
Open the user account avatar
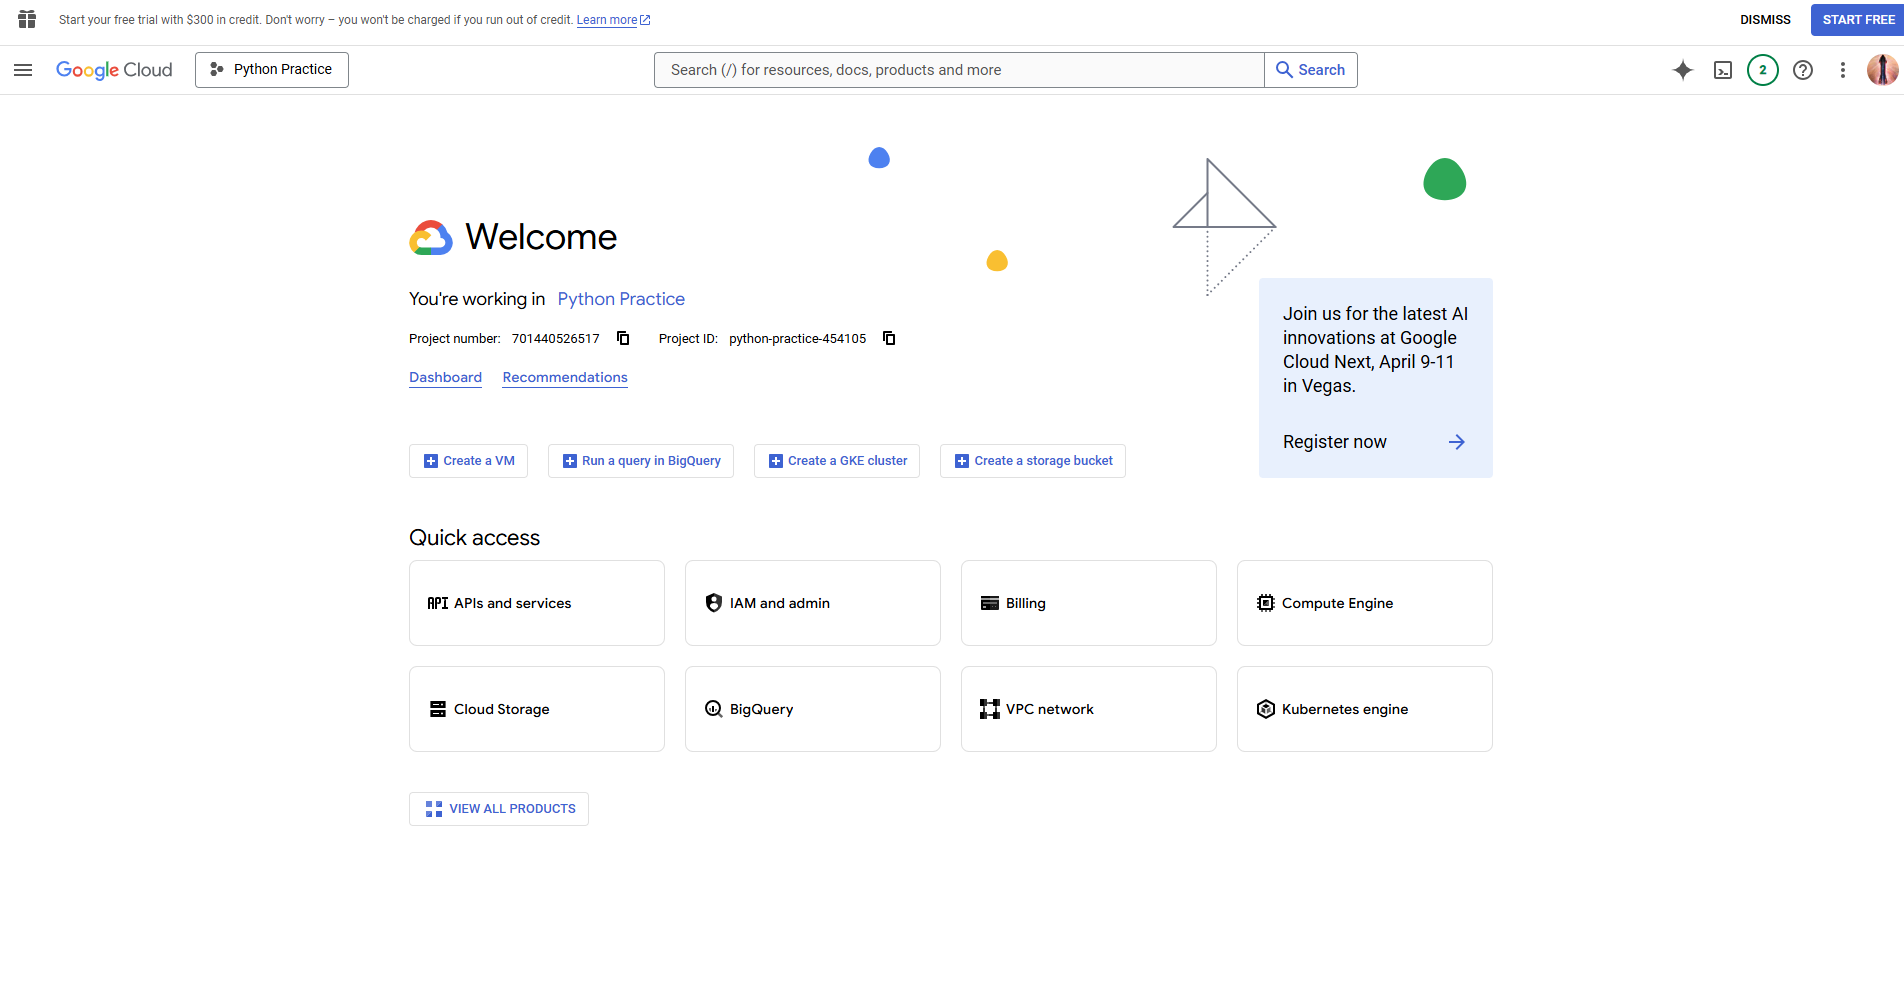[1883, 70]
